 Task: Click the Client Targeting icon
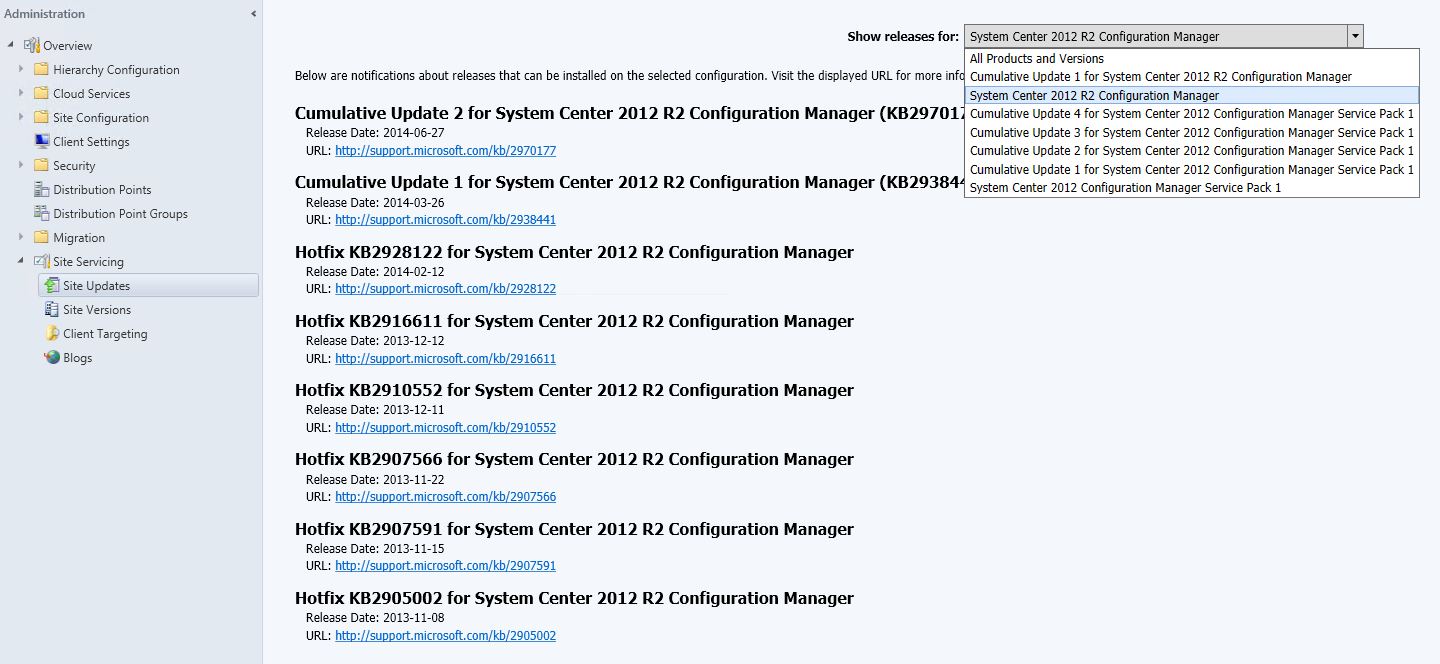coord(51,333)
